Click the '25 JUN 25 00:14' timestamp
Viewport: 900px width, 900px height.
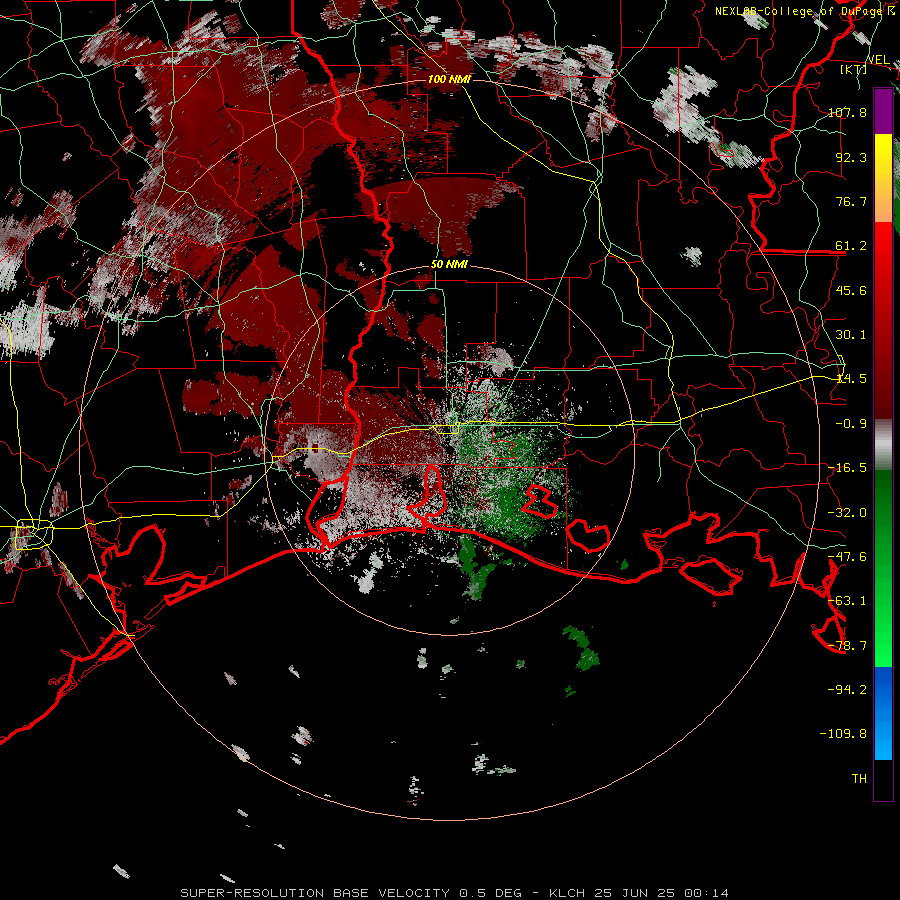(x=661, y=893)
